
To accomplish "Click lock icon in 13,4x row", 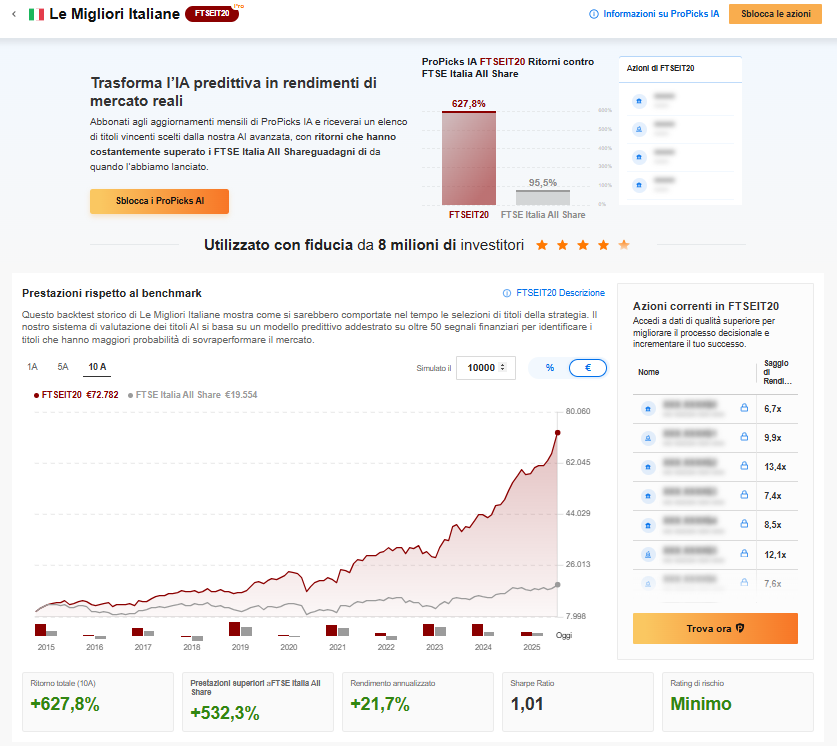I will [x=744, y=466].
